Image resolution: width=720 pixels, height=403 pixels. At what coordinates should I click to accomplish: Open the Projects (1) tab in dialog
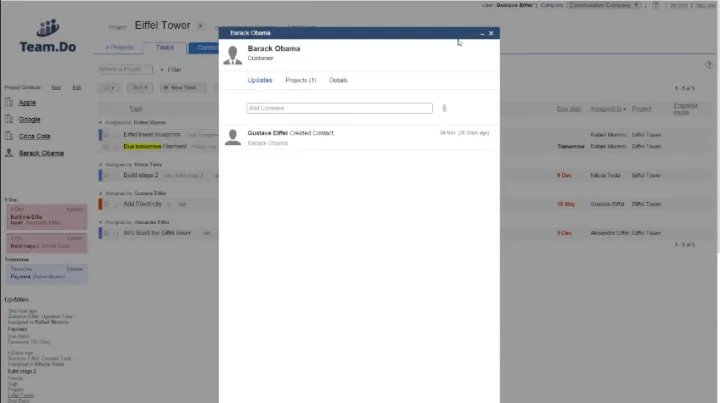pos(301,80)
